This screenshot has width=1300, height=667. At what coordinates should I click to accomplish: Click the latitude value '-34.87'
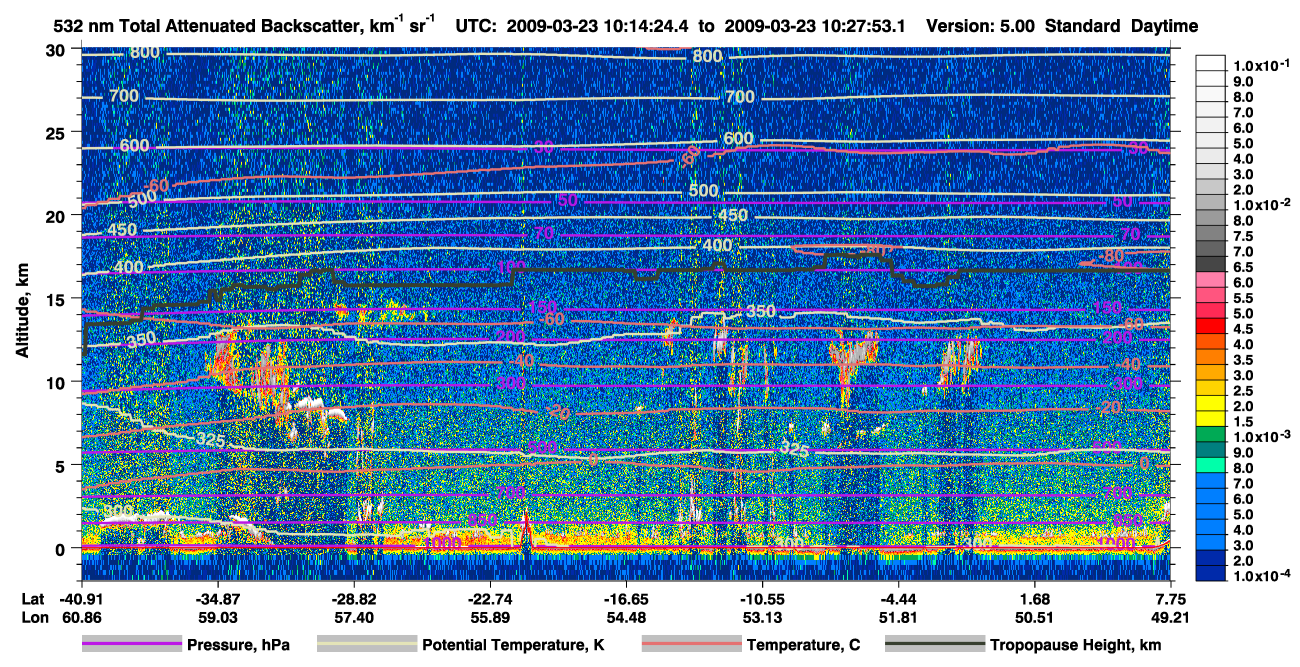[x=217, y=598]
